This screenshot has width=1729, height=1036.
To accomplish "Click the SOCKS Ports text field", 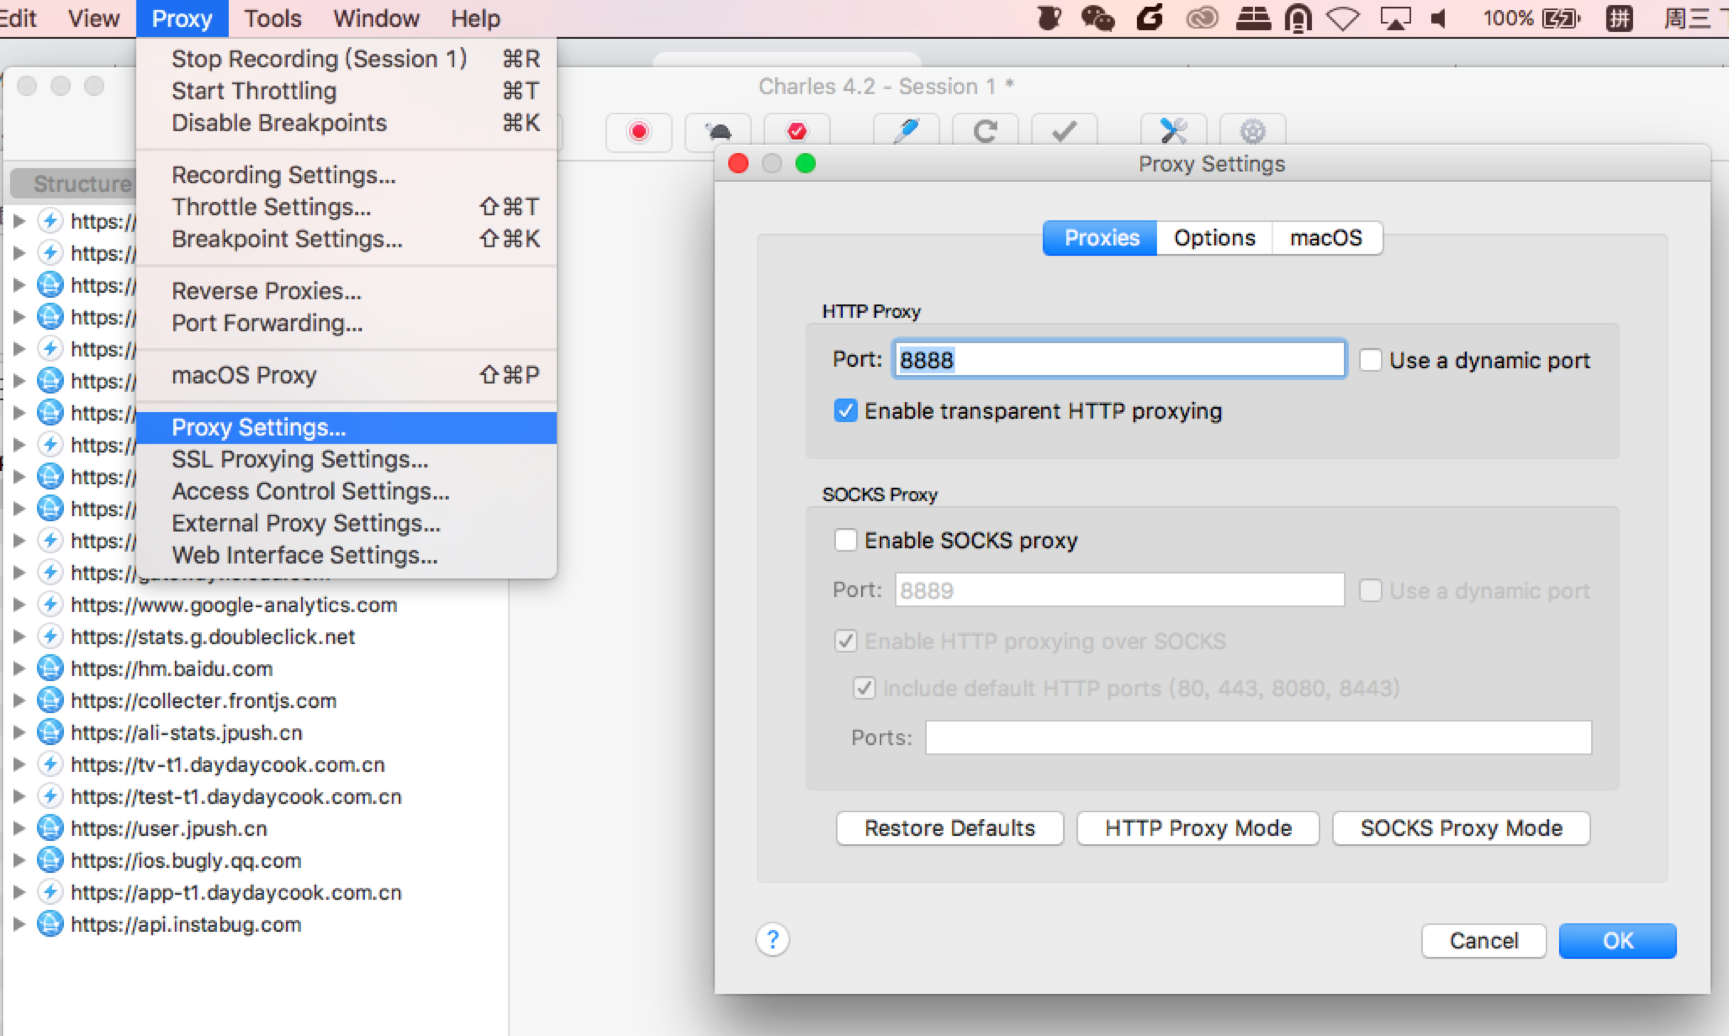I will point(1258,738).
